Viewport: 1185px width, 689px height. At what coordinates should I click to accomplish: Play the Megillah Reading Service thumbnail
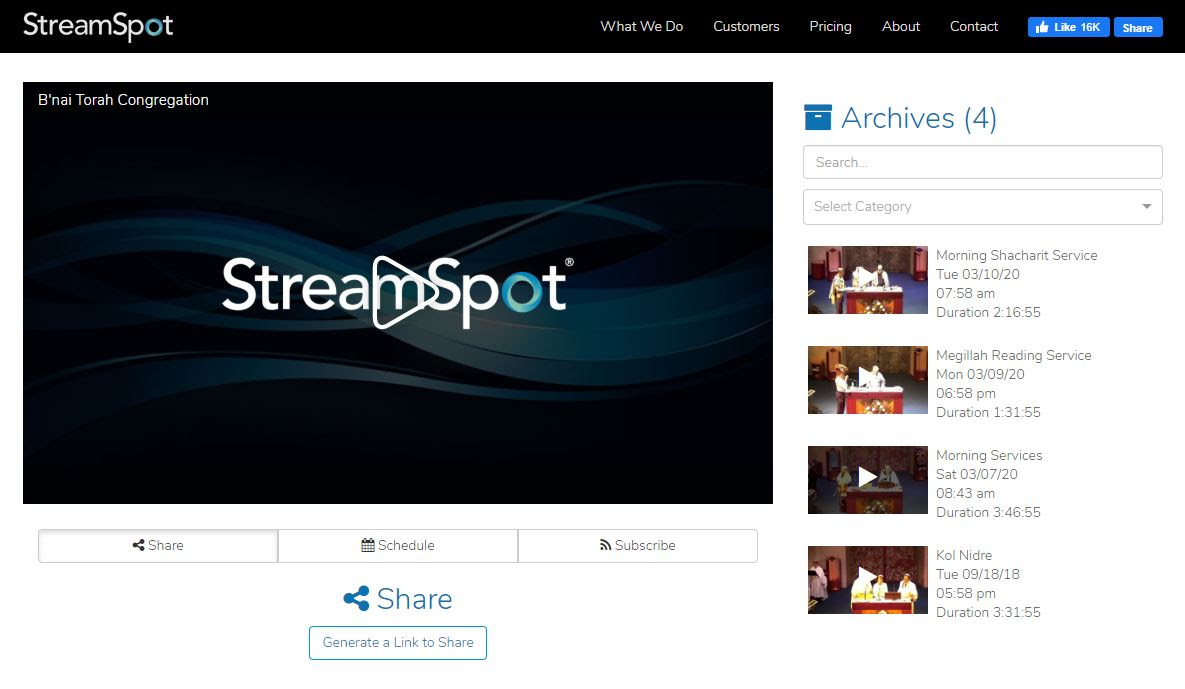tap(868, 380)
